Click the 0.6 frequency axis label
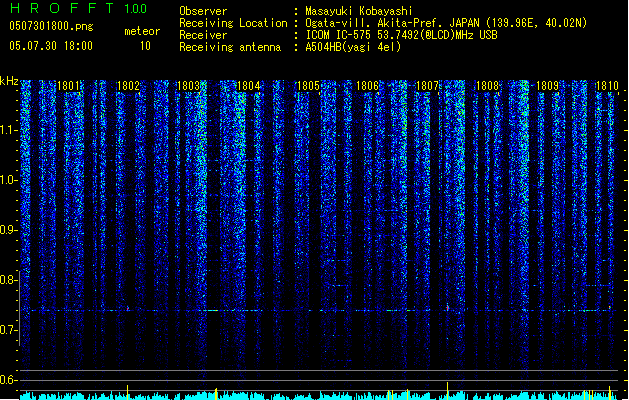Image resolution: width=629 pixels, height=400 pixels. point(9,380)
